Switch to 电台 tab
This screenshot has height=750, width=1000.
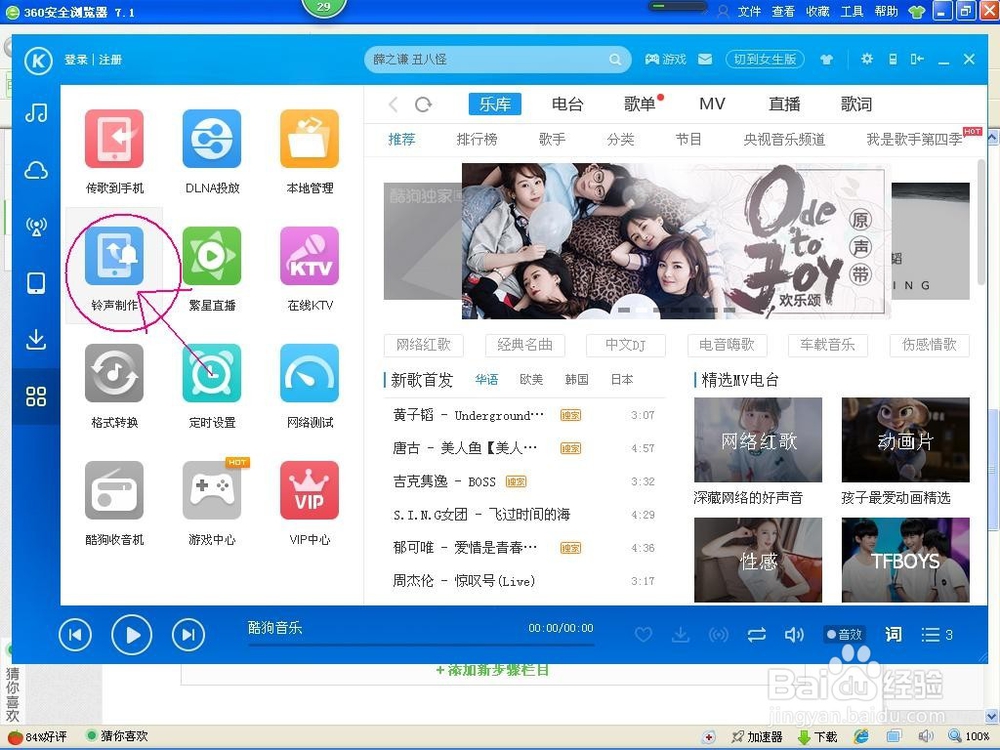(567, 104)
